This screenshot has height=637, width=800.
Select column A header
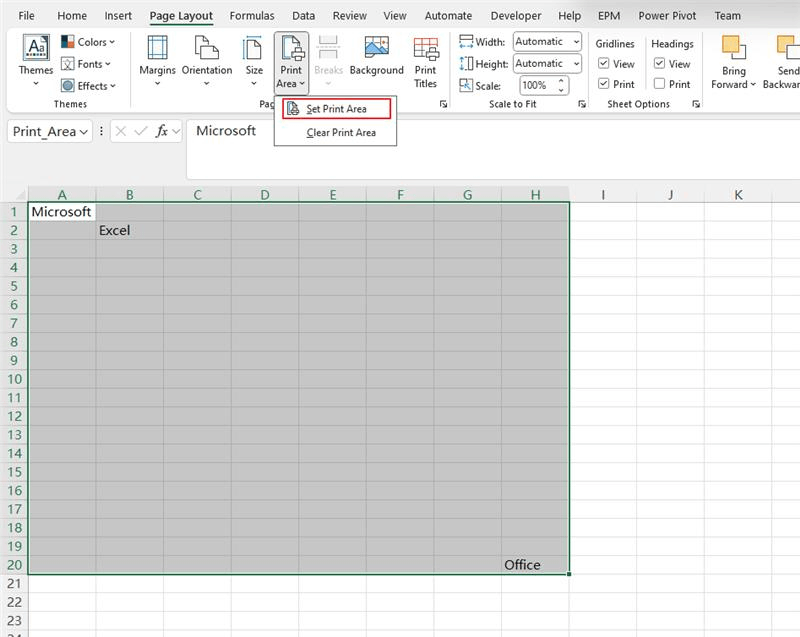pyautogui.click(x=62, y=195)
